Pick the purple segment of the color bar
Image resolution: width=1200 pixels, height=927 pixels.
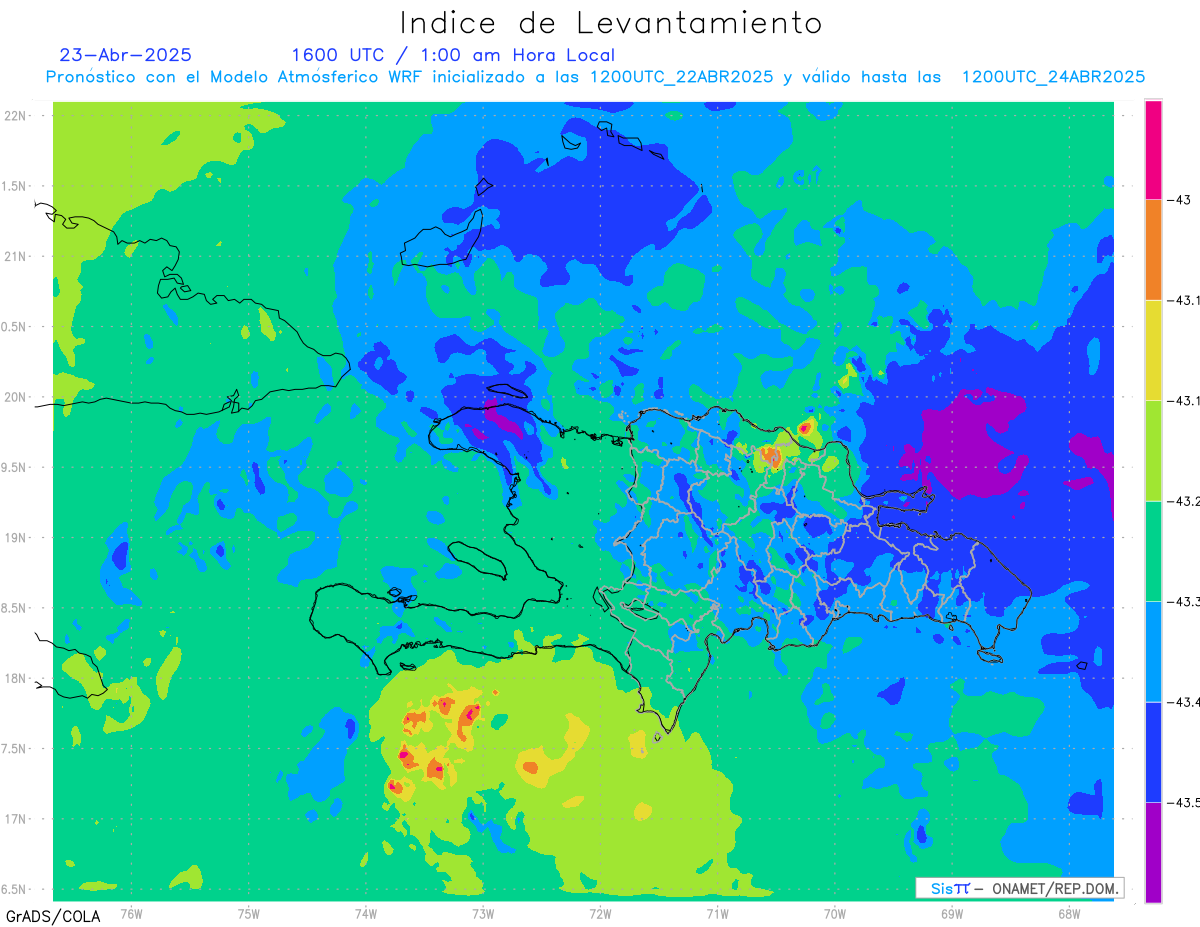pos(1153,852)
